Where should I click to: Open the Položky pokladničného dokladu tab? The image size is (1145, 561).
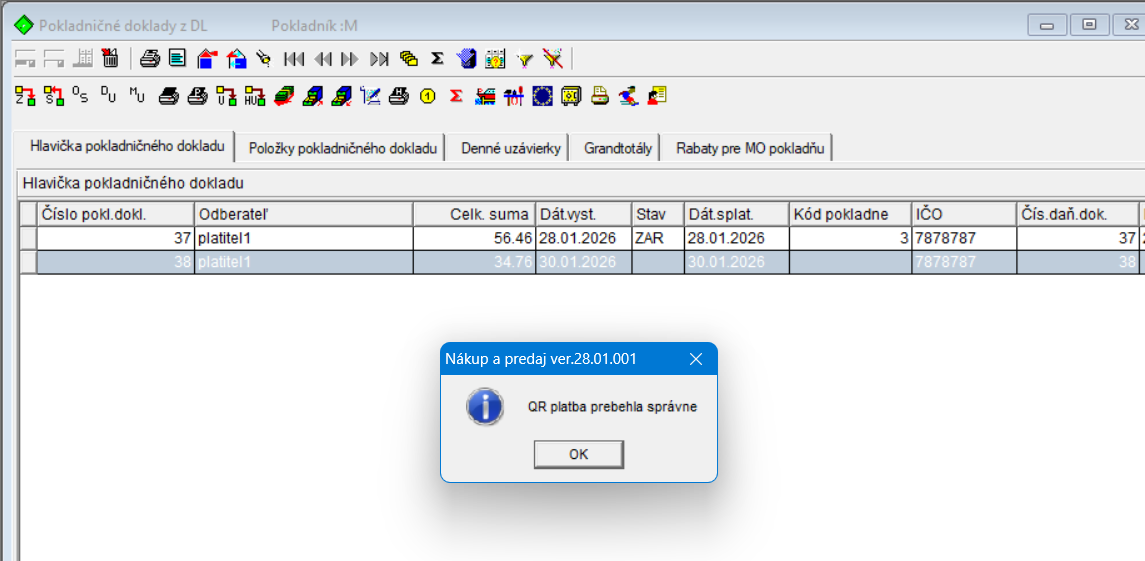pos(343,148)
